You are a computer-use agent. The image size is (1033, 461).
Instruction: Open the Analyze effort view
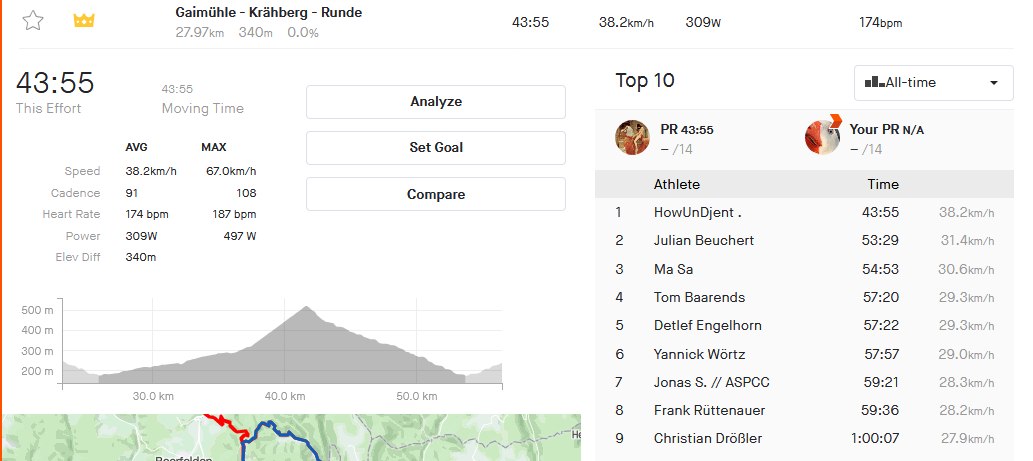435,101
